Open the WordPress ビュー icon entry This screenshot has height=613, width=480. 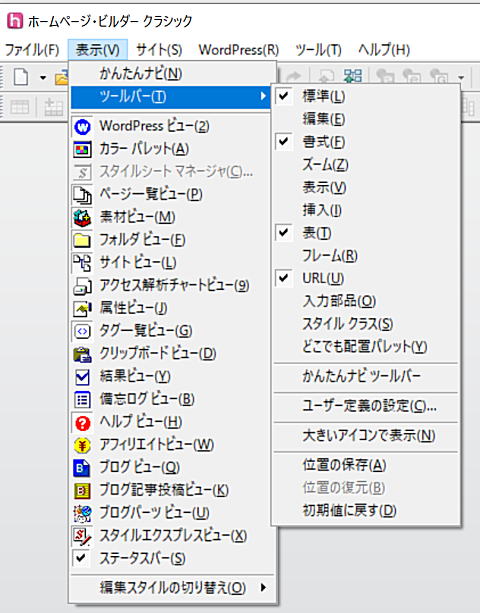[82, 127]
